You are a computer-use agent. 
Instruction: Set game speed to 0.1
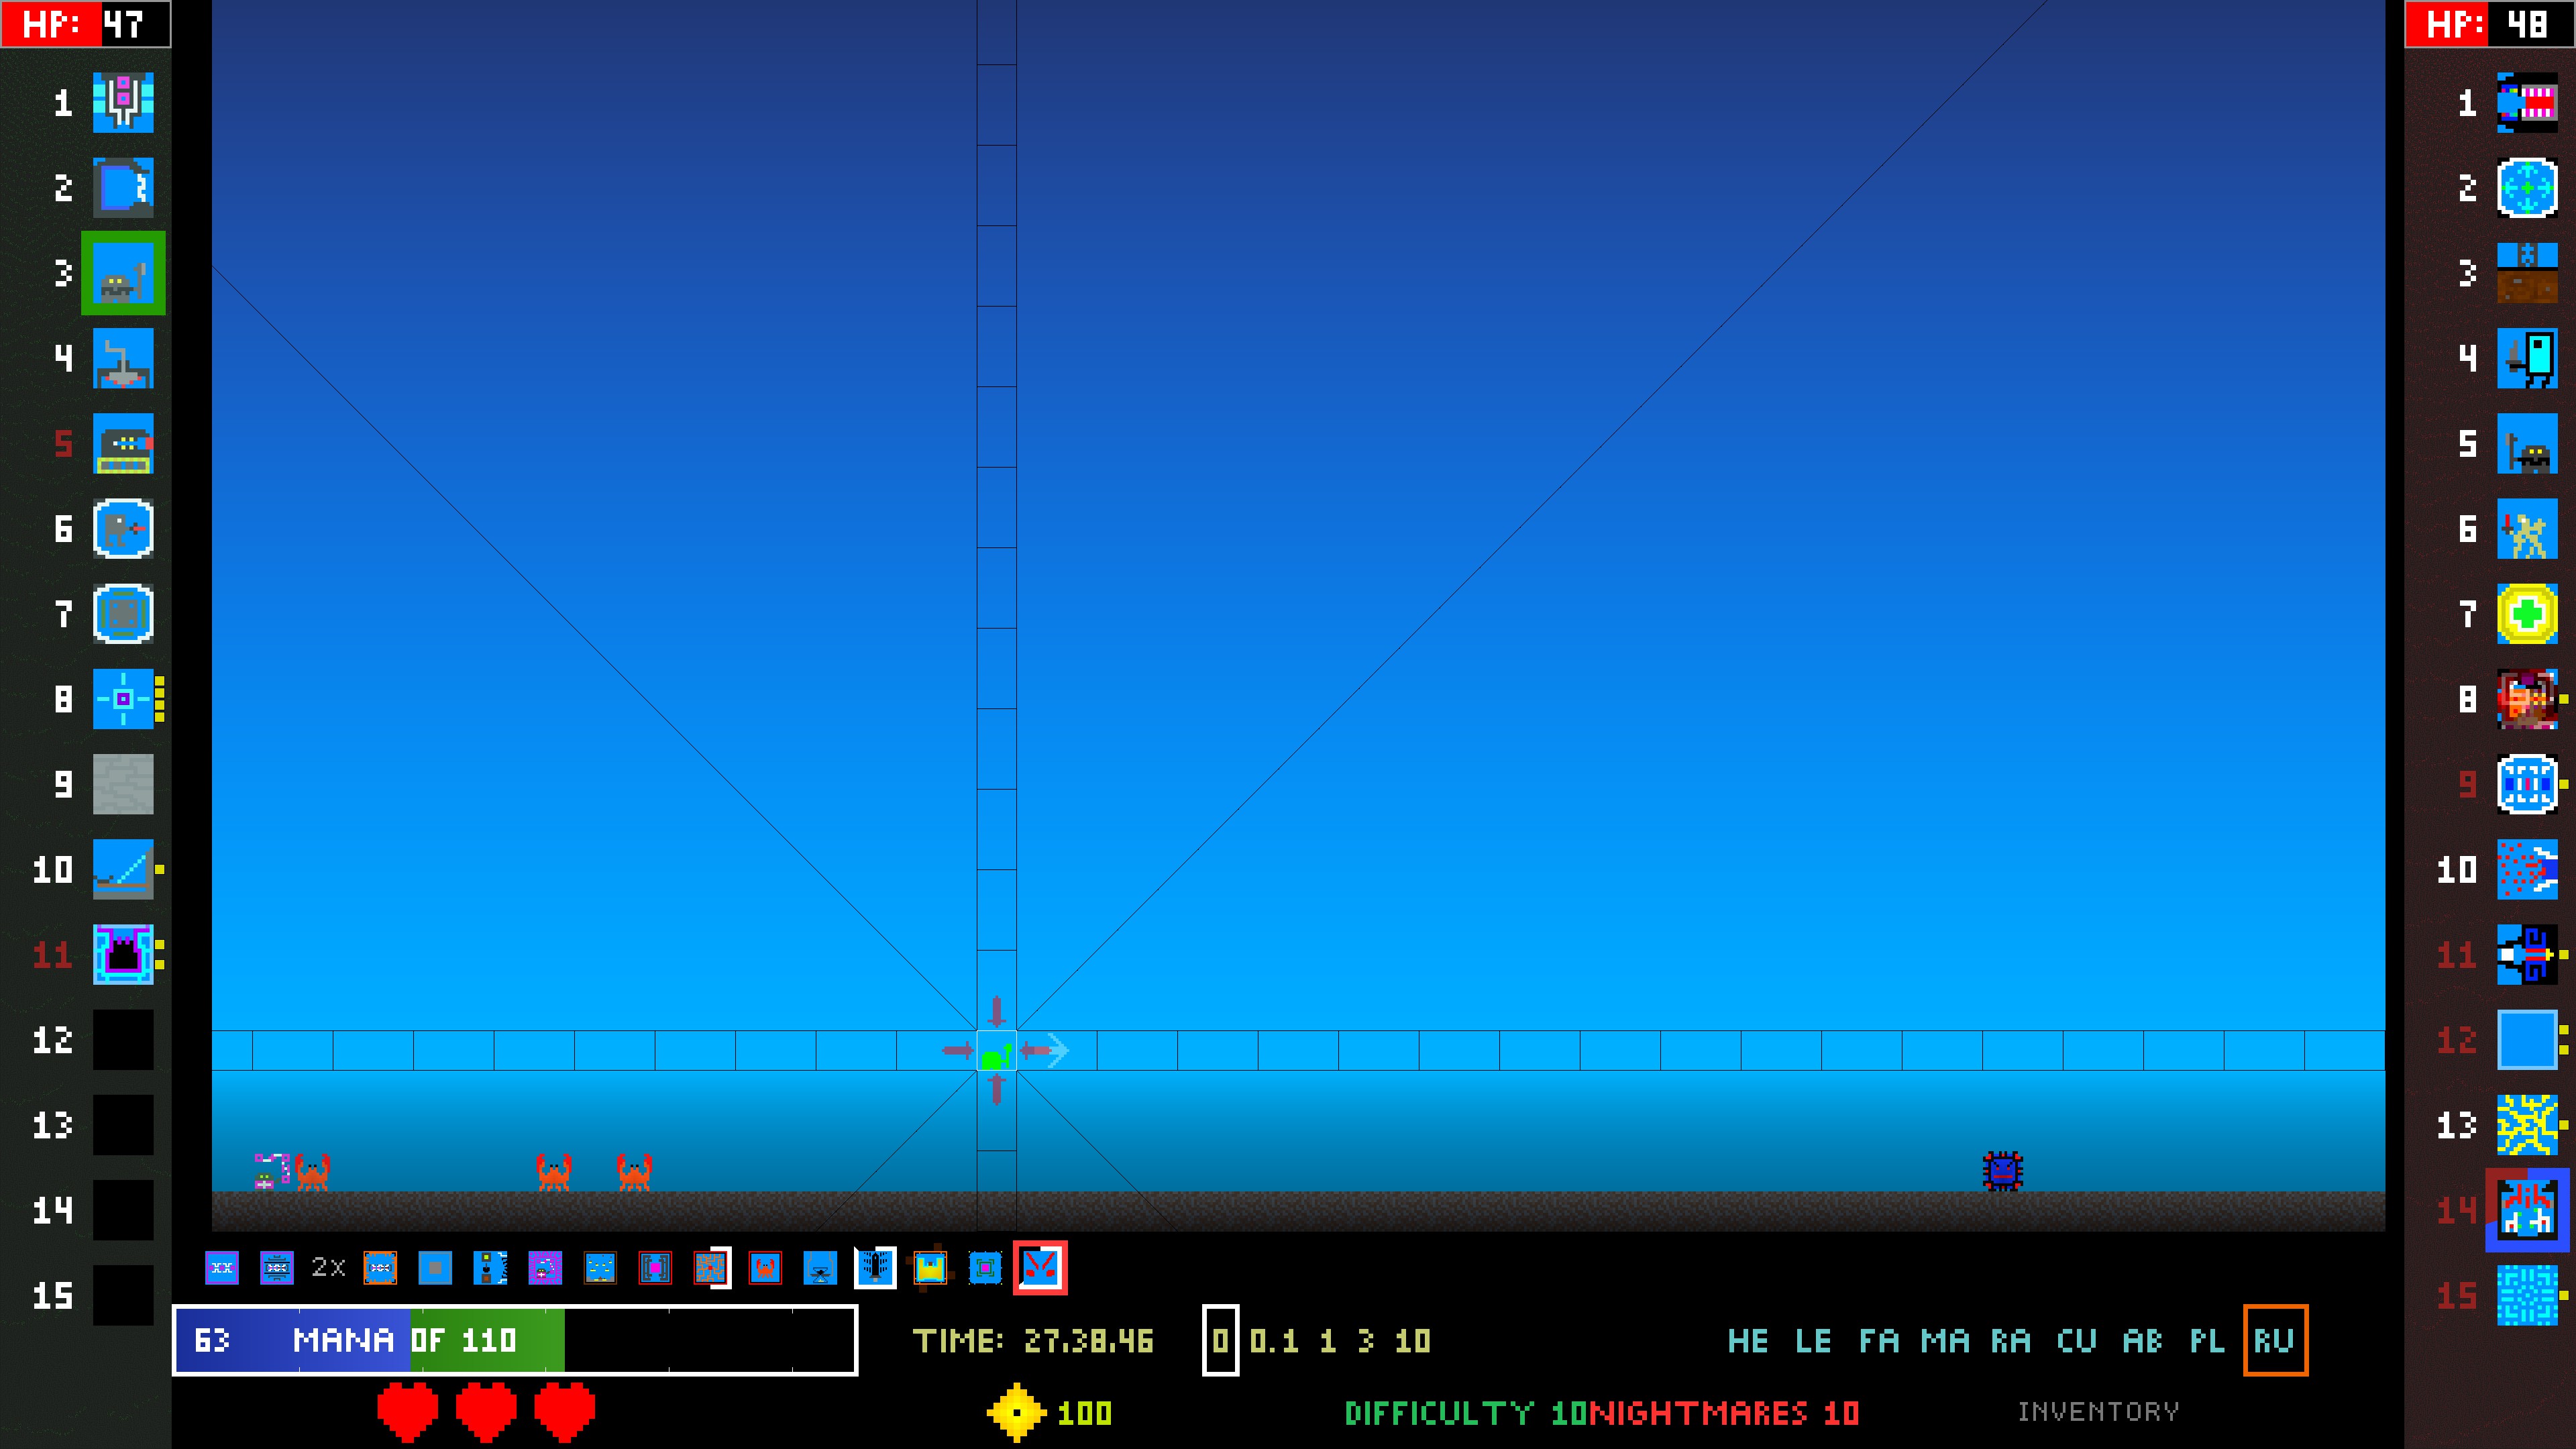(x=1274, y=1340)
